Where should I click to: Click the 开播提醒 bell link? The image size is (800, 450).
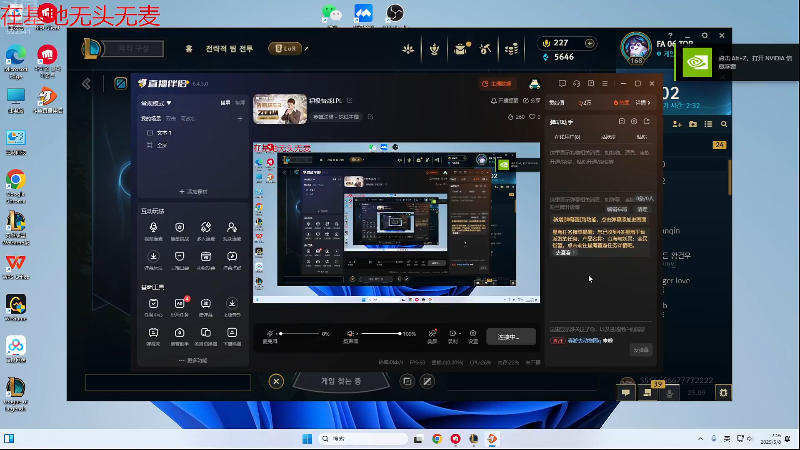point(504,101)
